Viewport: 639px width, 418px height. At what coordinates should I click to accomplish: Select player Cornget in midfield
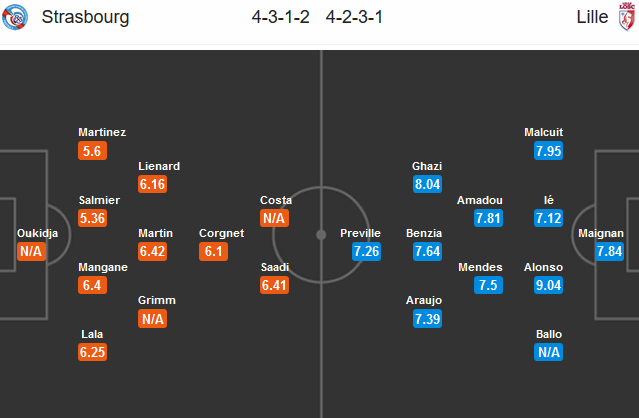point(222,234)
